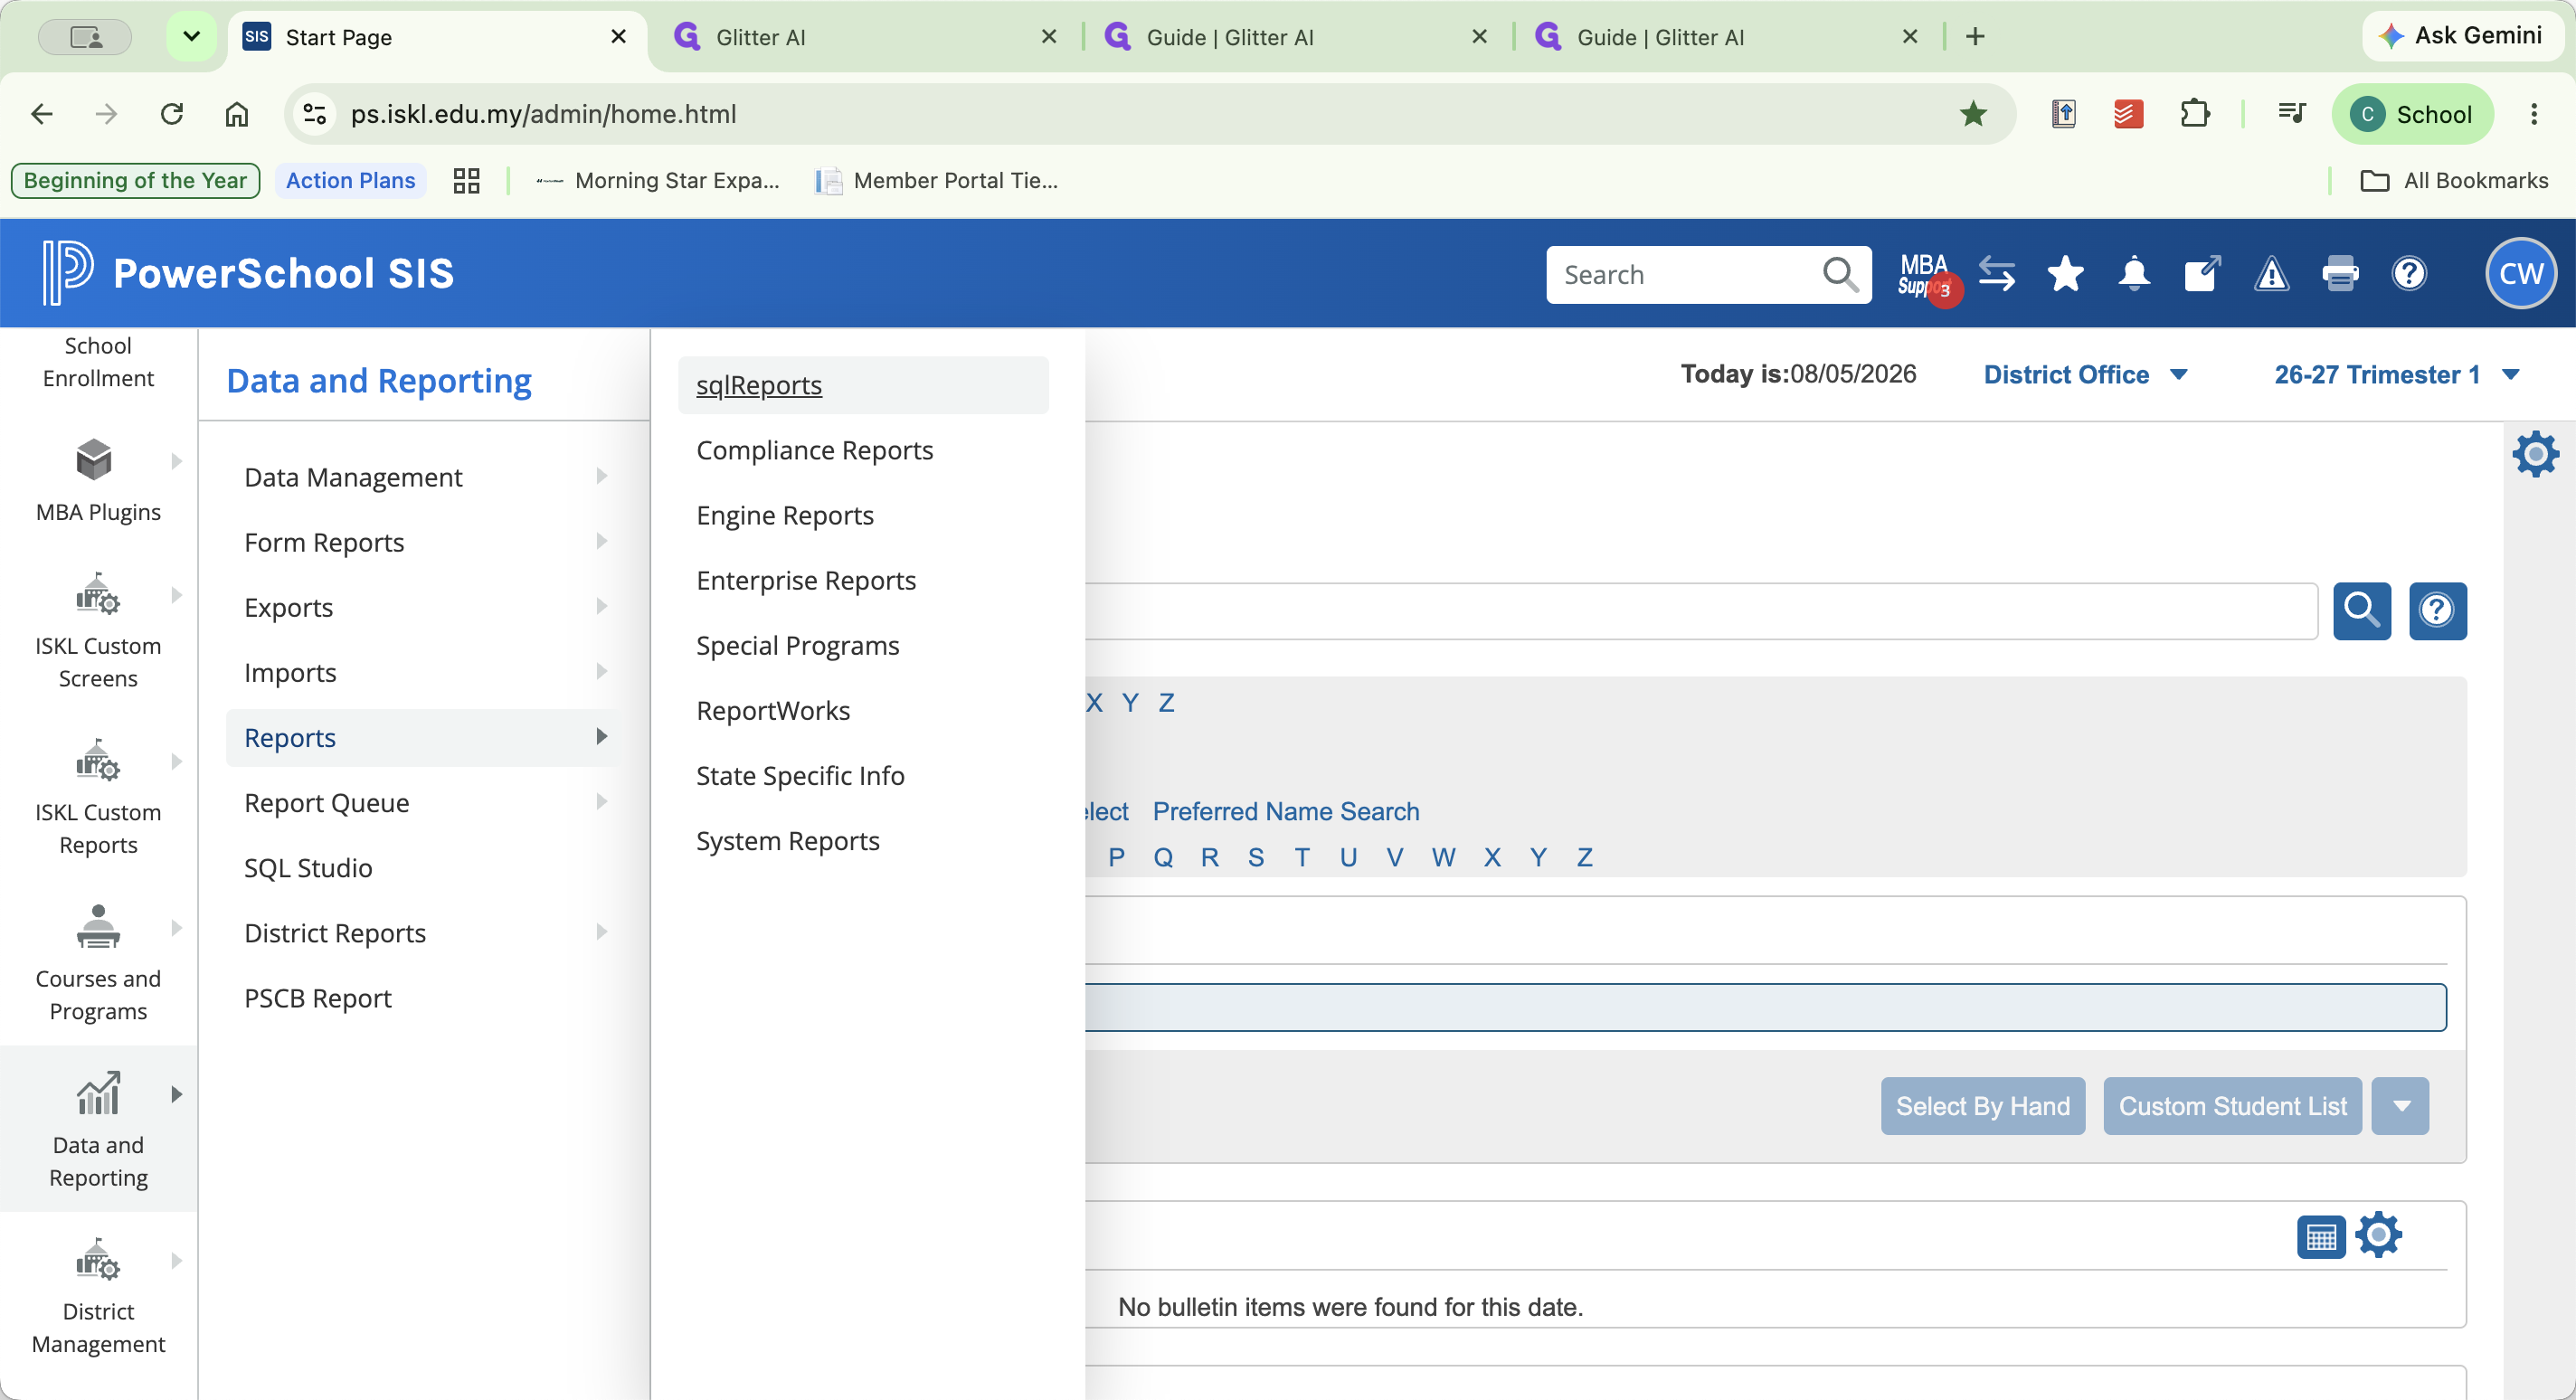Image resolution: width=2576 pixels, height=1400 pixels.
Task: Open 26-27 Trimester 1 term dropdown
Action: [2395, 375]
